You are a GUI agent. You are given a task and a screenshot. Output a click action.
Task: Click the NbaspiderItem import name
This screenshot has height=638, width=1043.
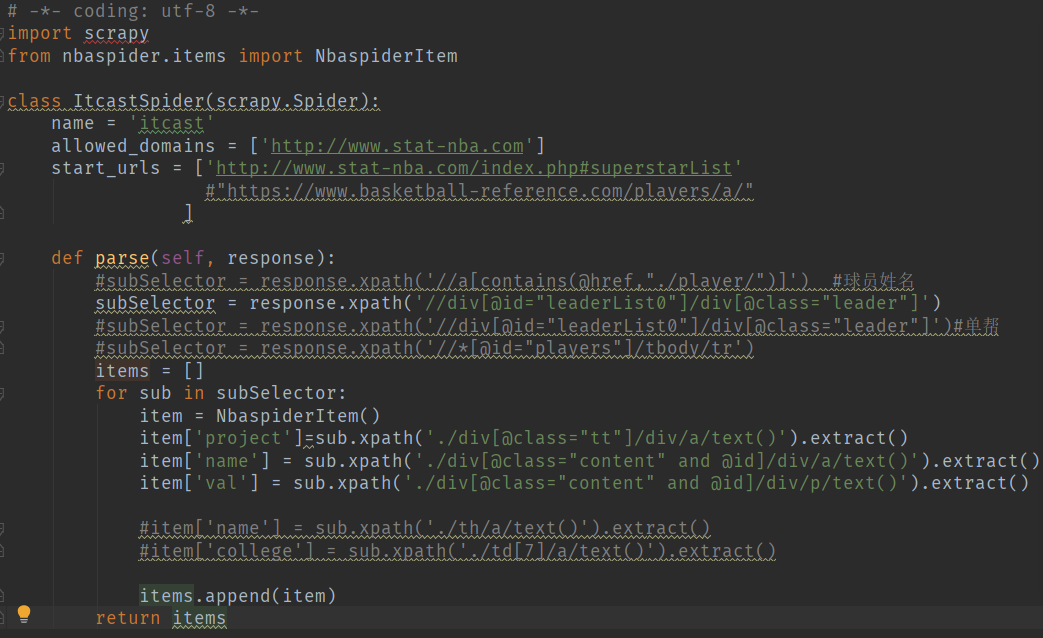386,56
